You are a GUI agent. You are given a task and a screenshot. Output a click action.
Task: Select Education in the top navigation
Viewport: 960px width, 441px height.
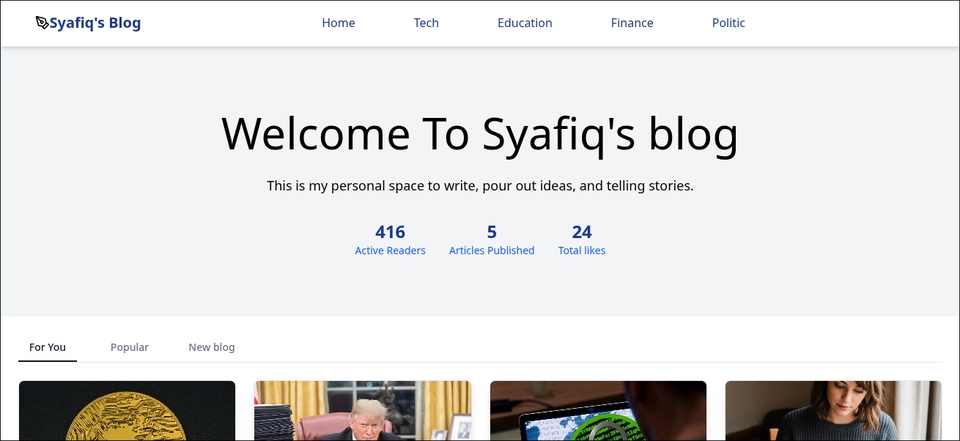(524, 23)
